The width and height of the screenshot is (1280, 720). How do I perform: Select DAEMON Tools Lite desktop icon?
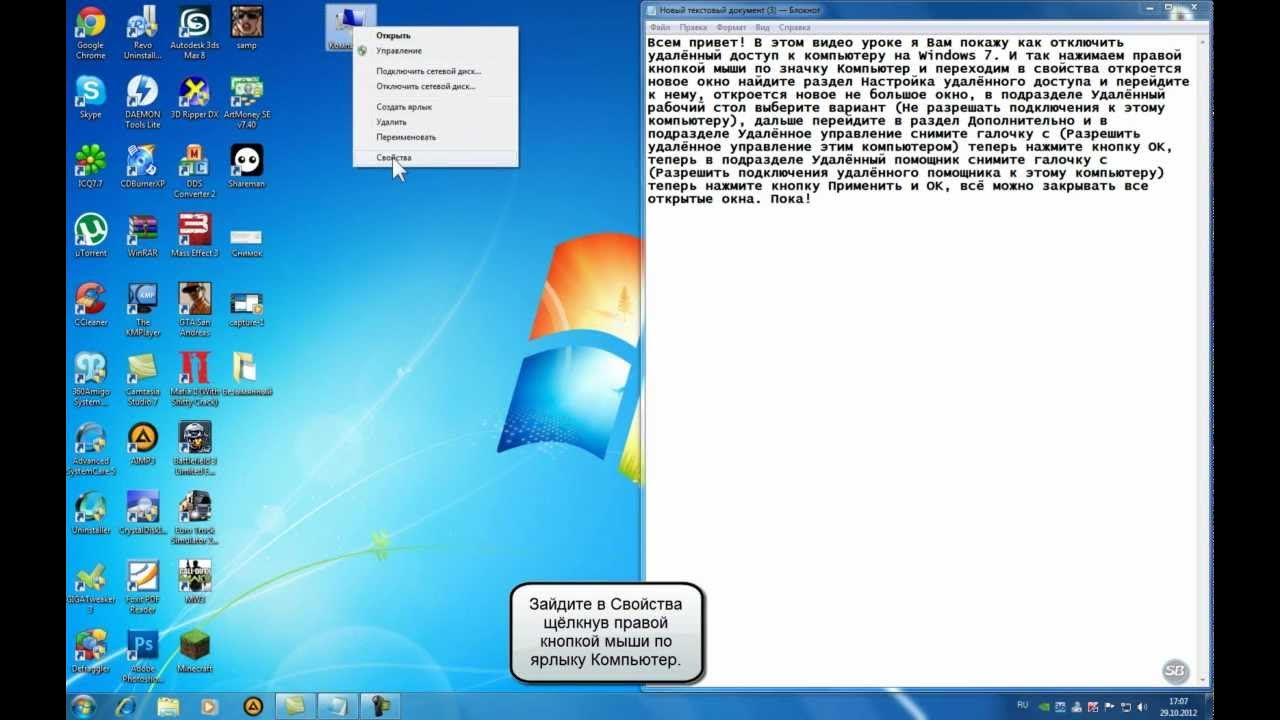[x=142, y=102]
